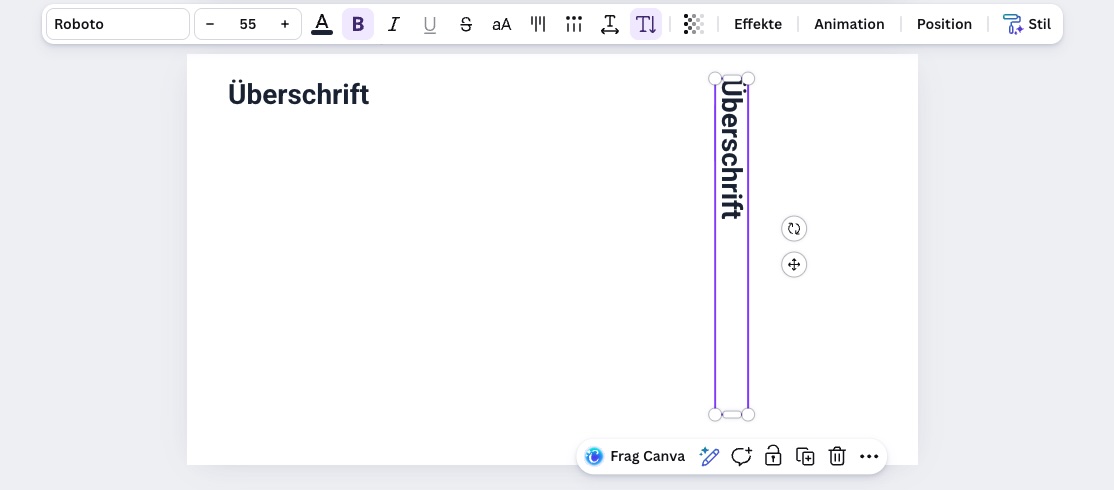Open the bullet list options
1114x490 pixels.
pos(574,24)
